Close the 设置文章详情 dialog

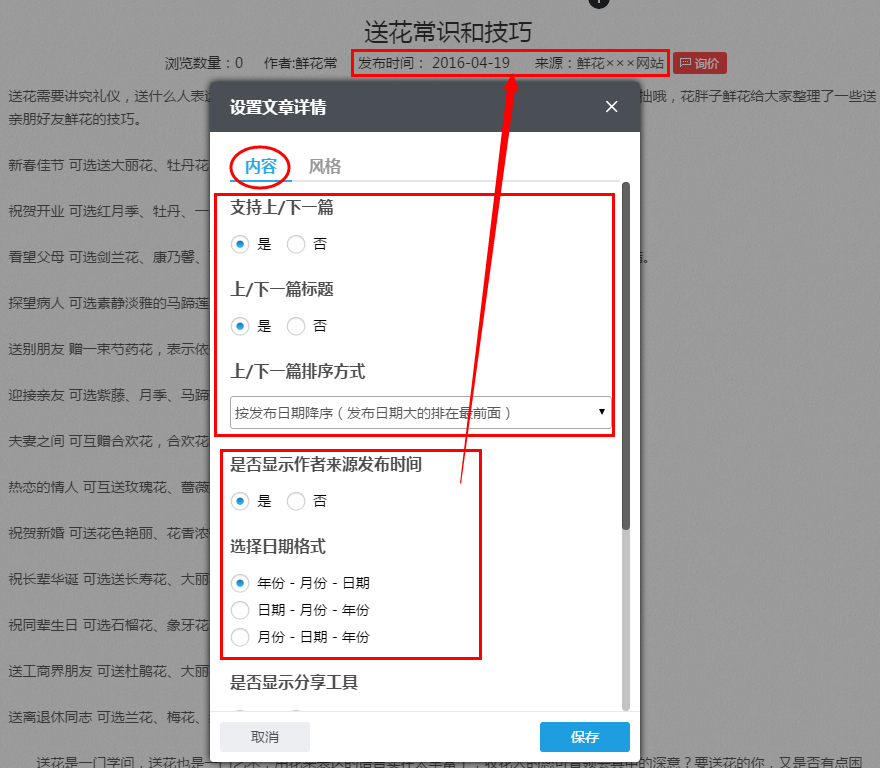pos(611,106)
